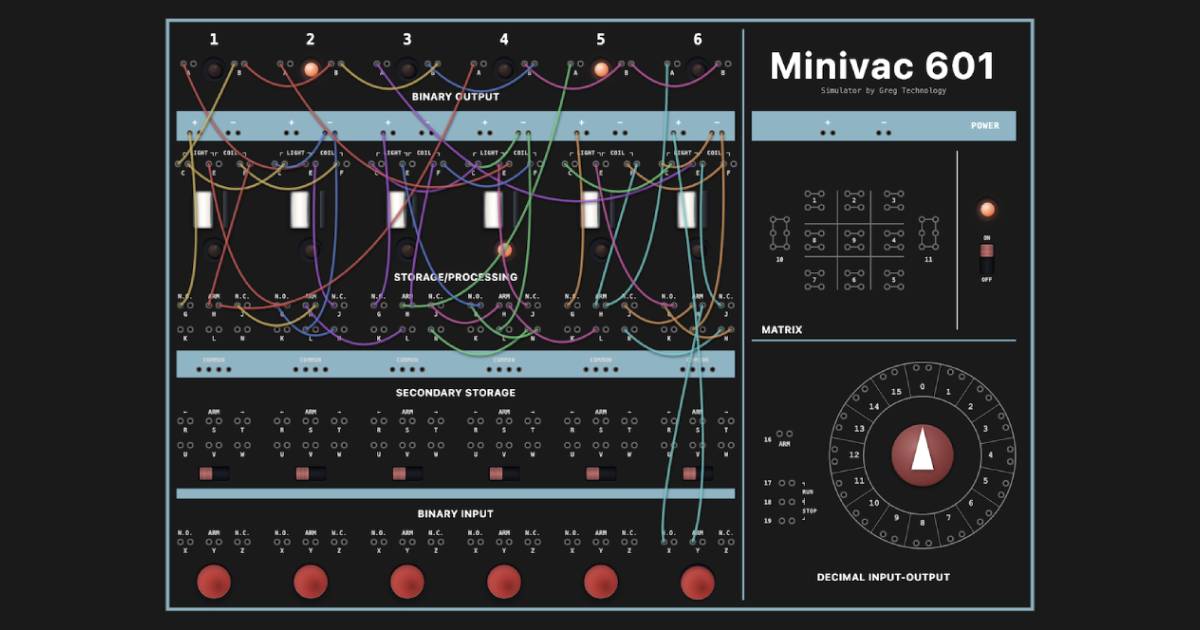The image size is (1200, 630).
Task: Toggle secondary storage slide switch 5
Action: [600, 473]
